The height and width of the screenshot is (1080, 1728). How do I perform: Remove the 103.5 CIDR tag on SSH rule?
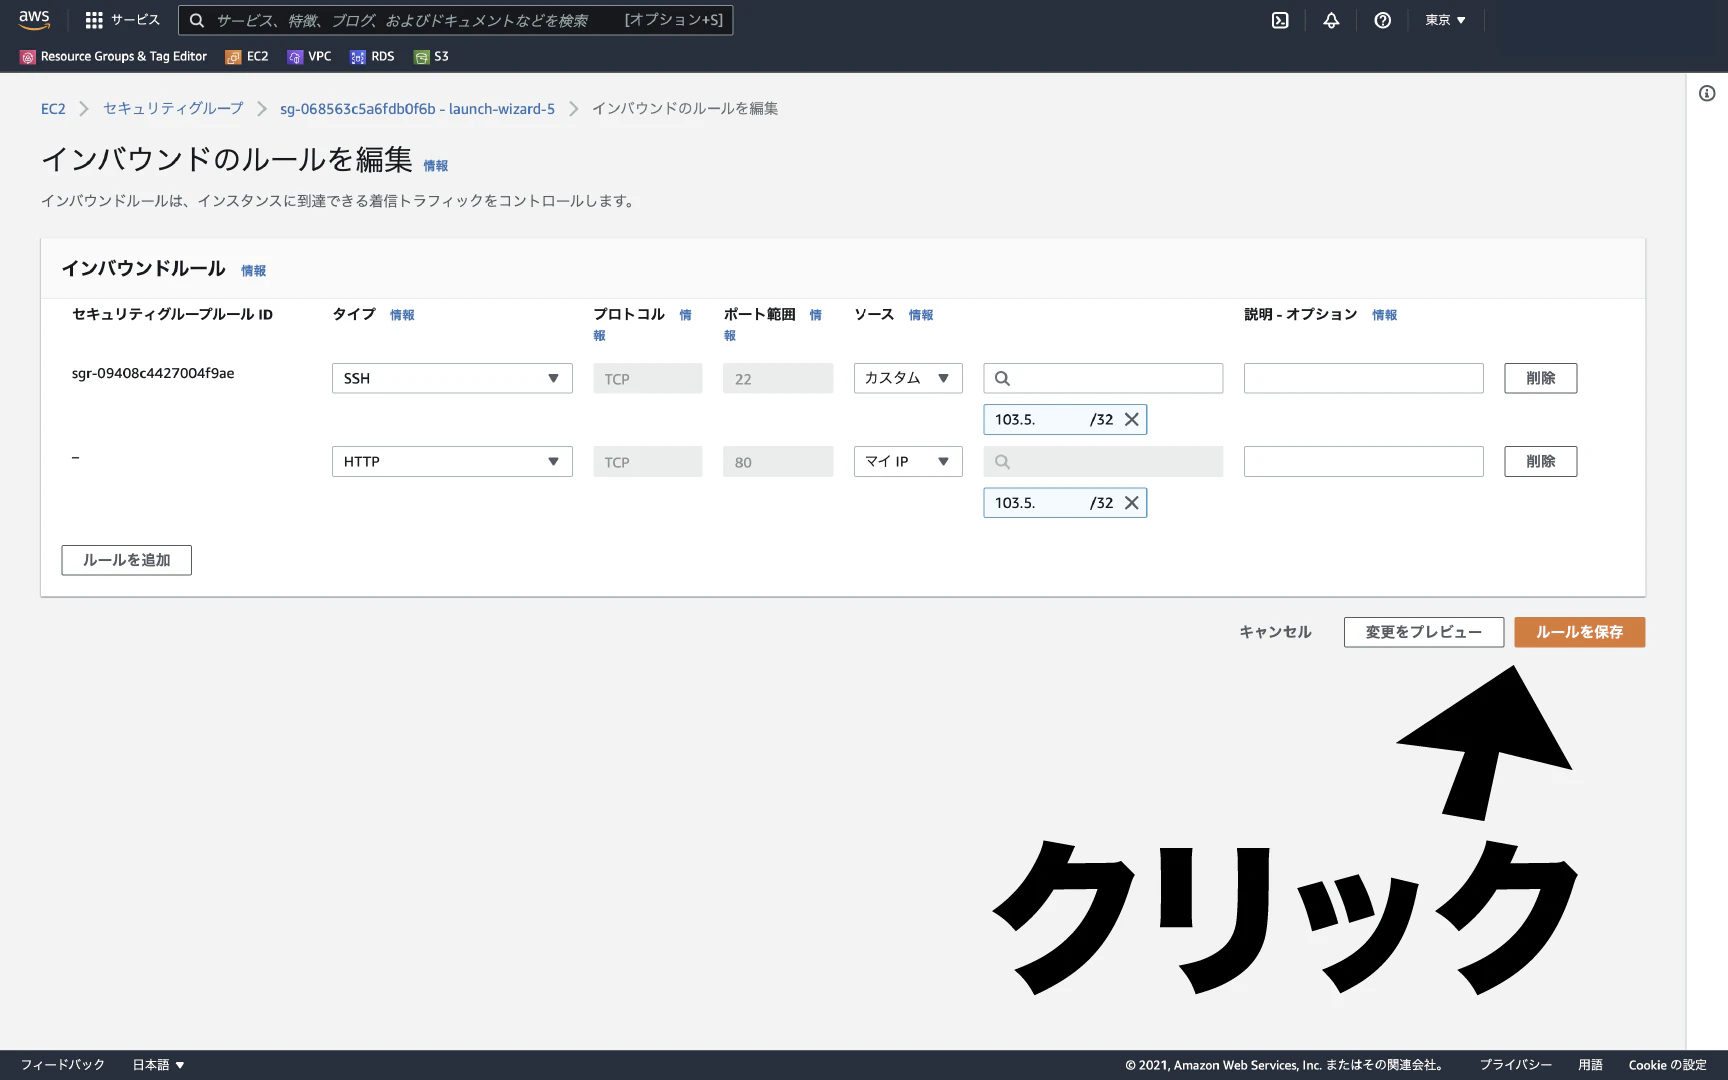(x=1131, y=420)
